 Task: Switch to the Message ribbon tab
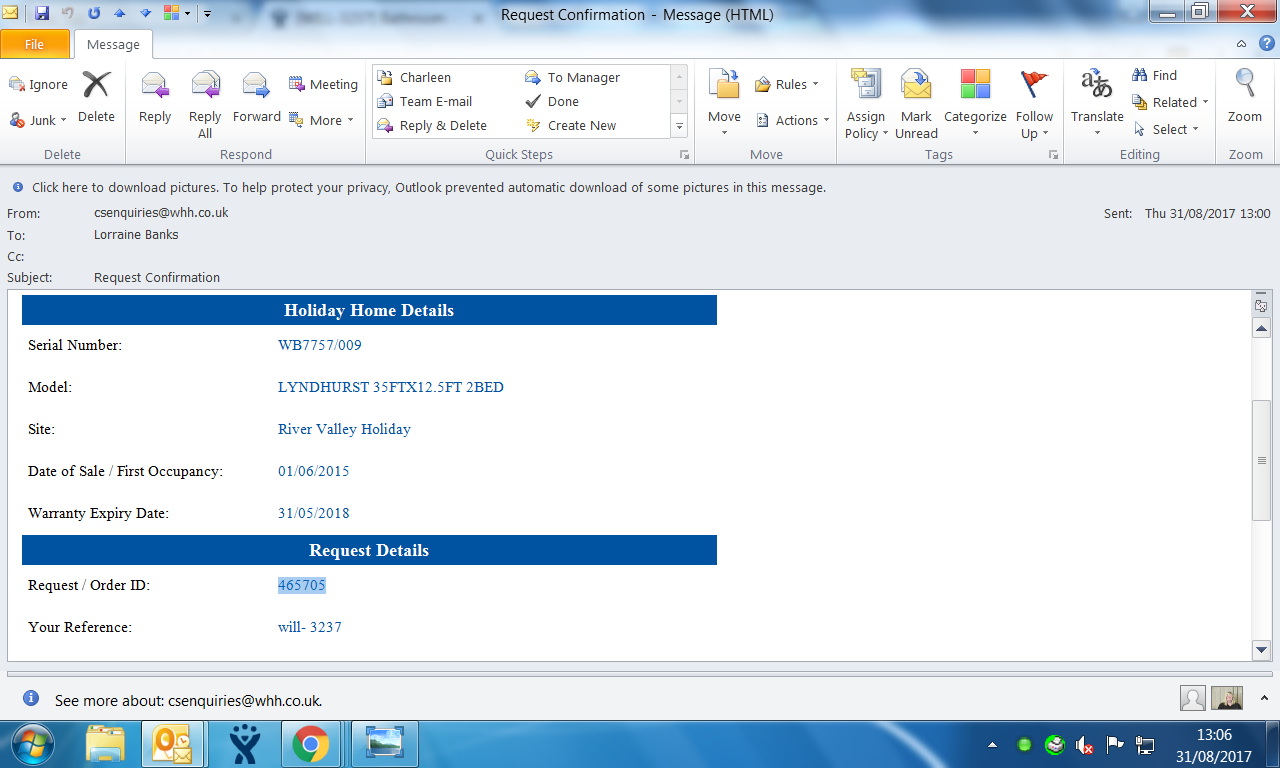(x=113, y=44)
